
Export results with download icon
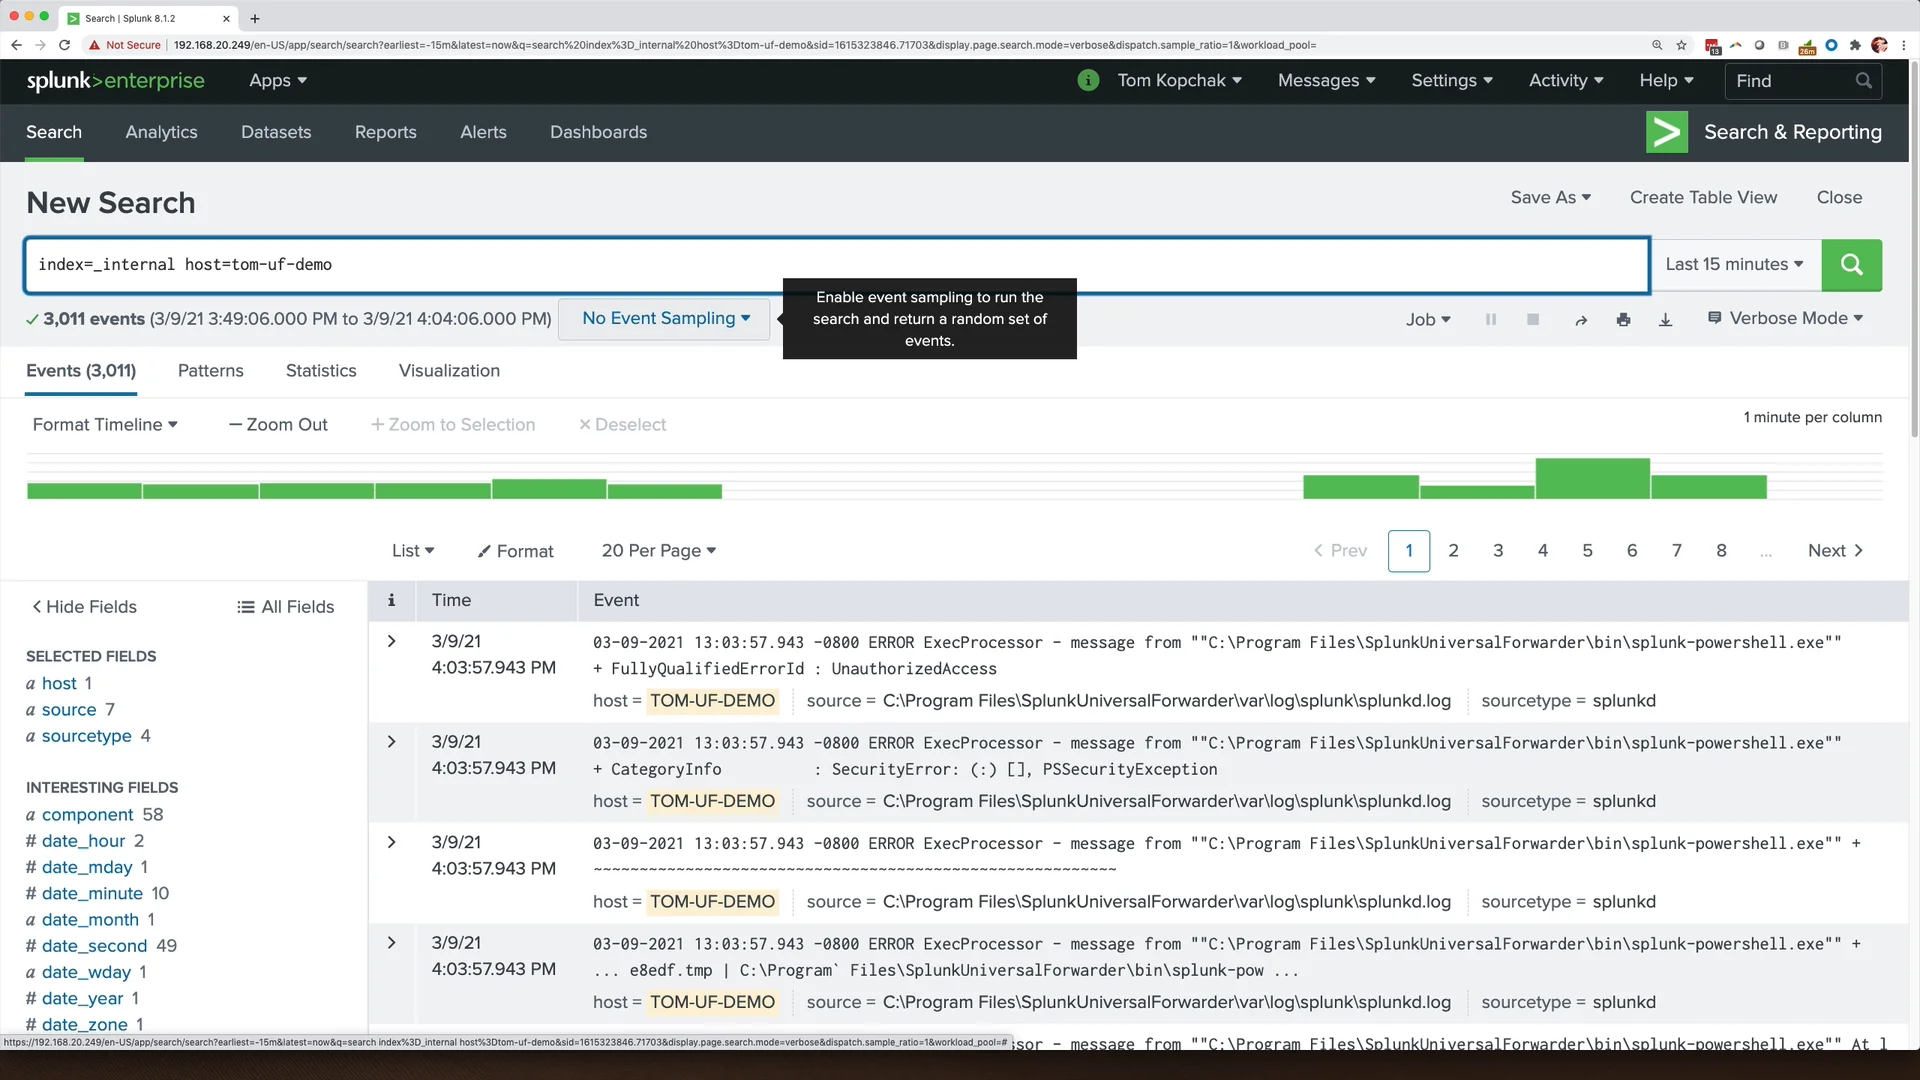[1665, 320]
